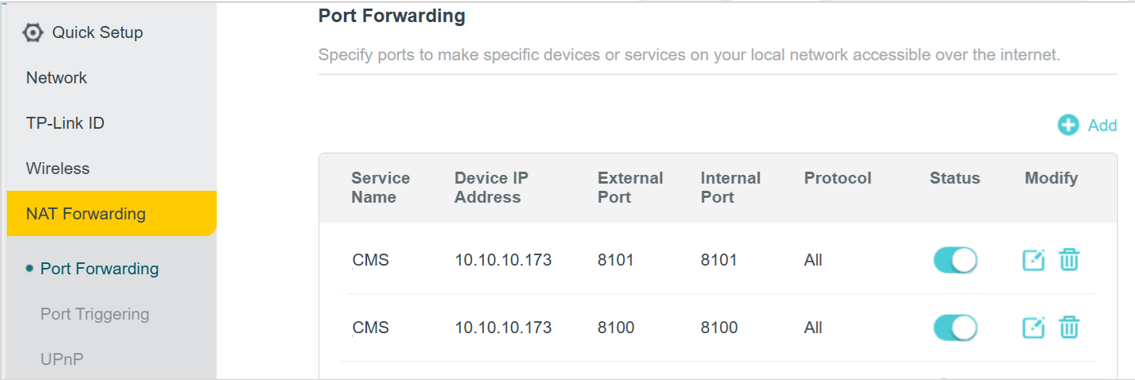Image resolution: width=1135 pixels, height=380 pixels.
Task: Delete the CMS port 8100 entry
Action: [1068, 328]
